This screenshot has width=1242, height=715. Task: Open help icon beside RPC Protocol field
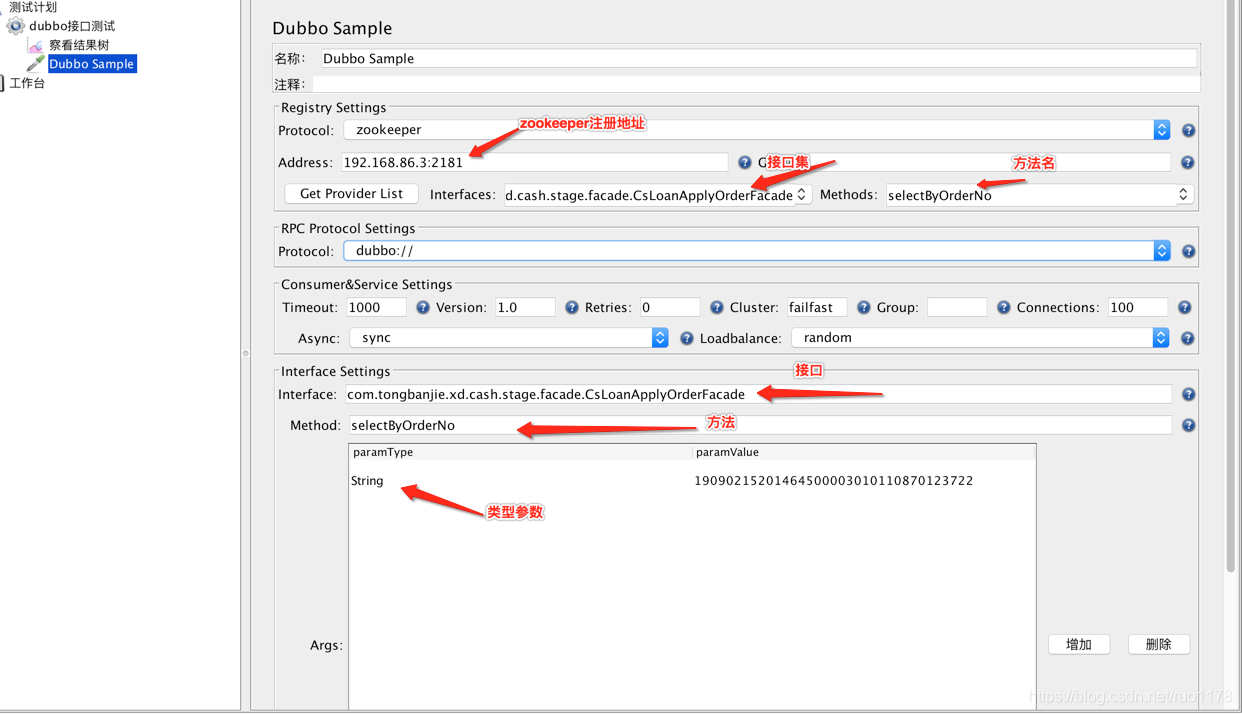tap(1187, 251)
